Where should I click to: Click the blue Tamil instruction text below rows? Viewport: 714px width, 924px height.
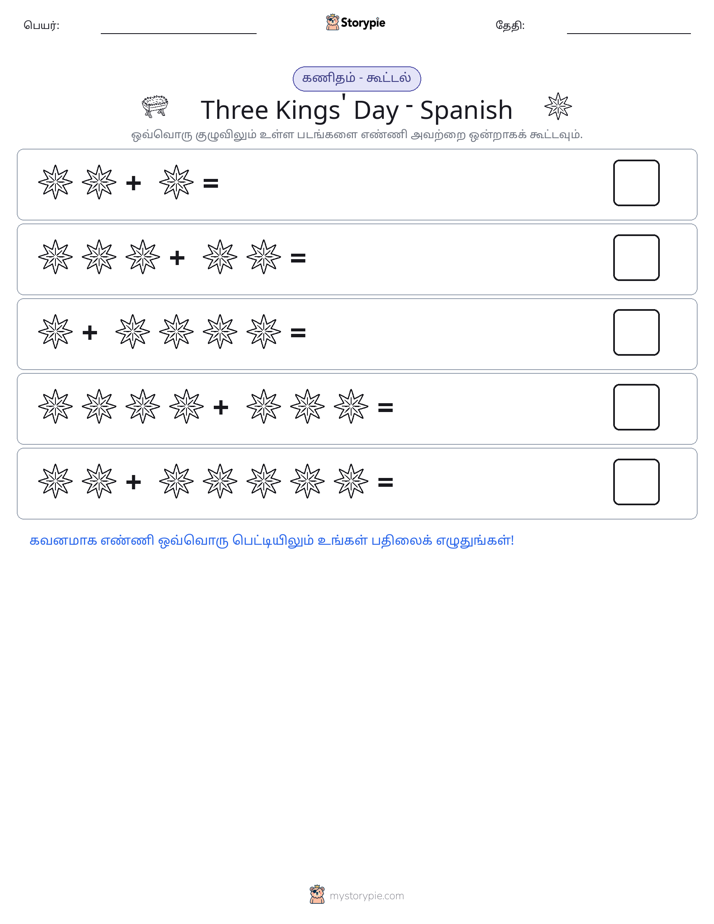[x=272, y=540]
